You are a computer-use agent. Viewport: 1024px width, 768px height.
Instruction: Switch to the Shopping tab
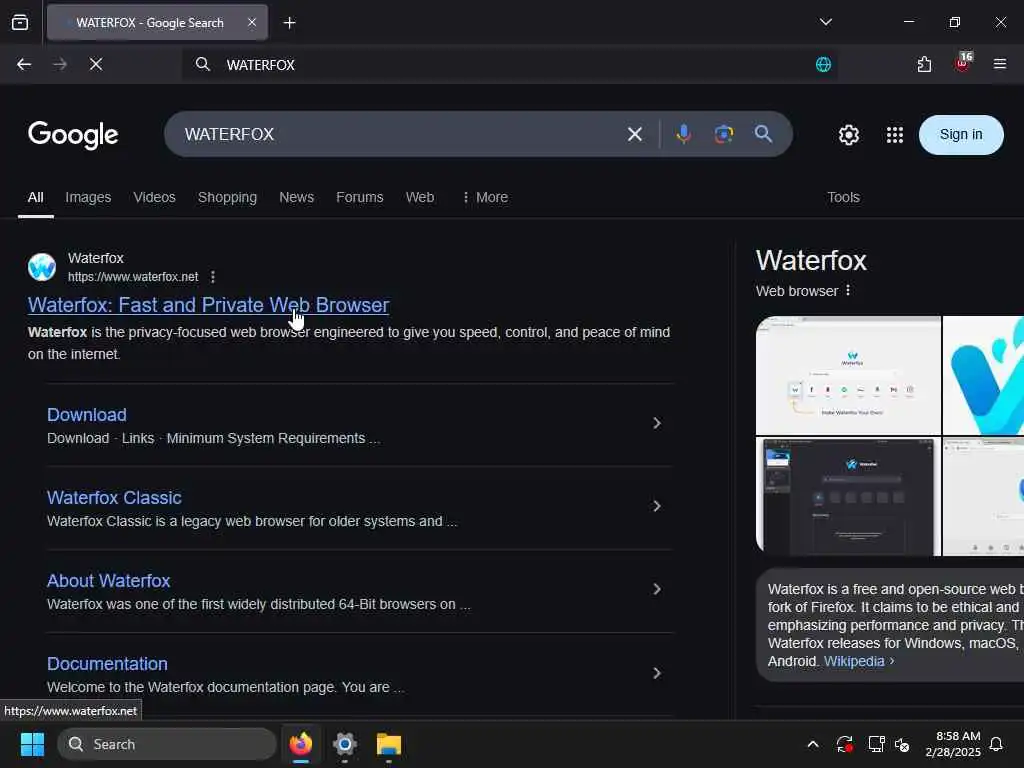[227, 197]
